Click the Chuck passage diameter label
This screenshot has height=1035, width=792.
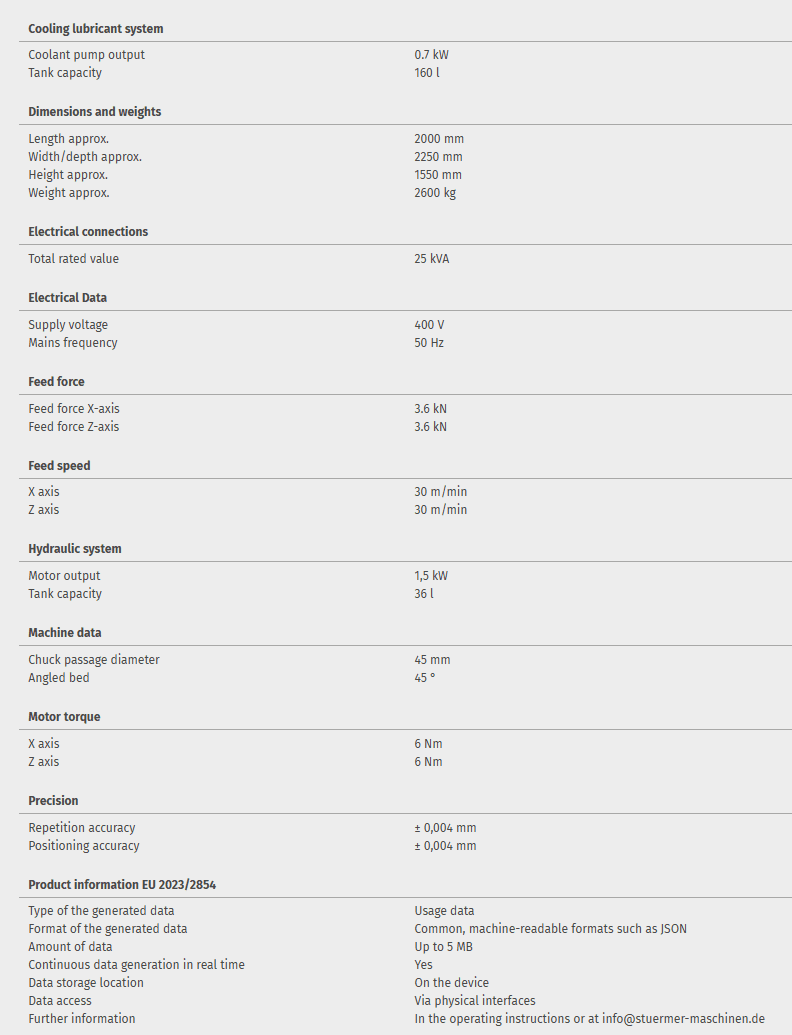point(94,660)
